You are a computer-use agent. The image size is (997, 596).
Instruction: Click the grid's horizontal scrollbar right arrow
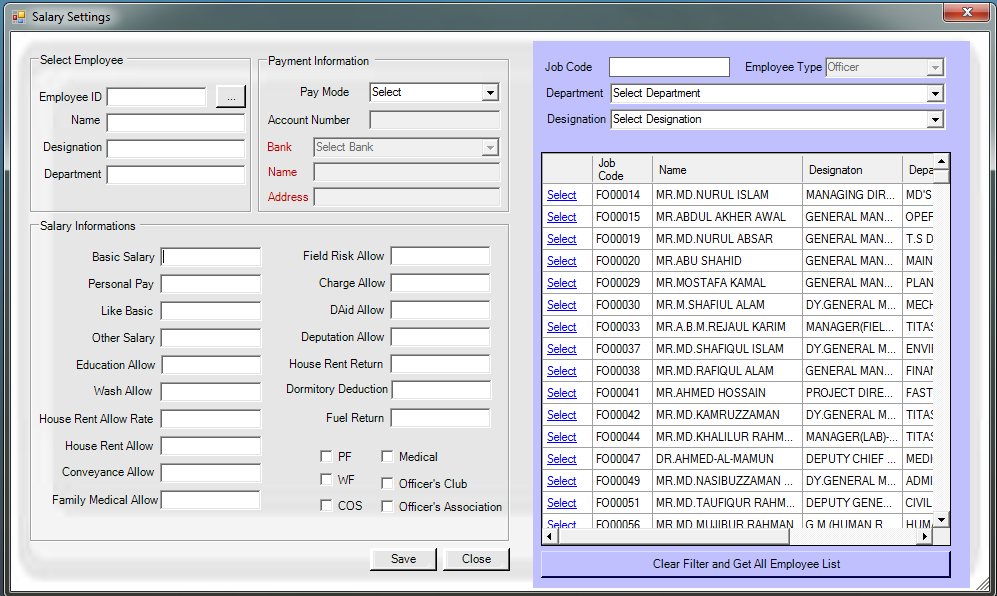coord(925,537)
